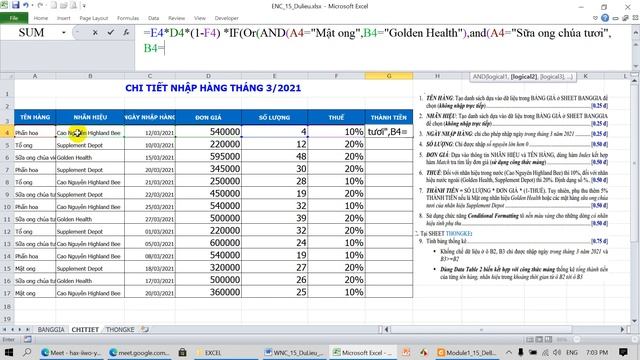640x360 pixels.
Task: Open the View ribbon tab
Action: click(x=200, y=18)
